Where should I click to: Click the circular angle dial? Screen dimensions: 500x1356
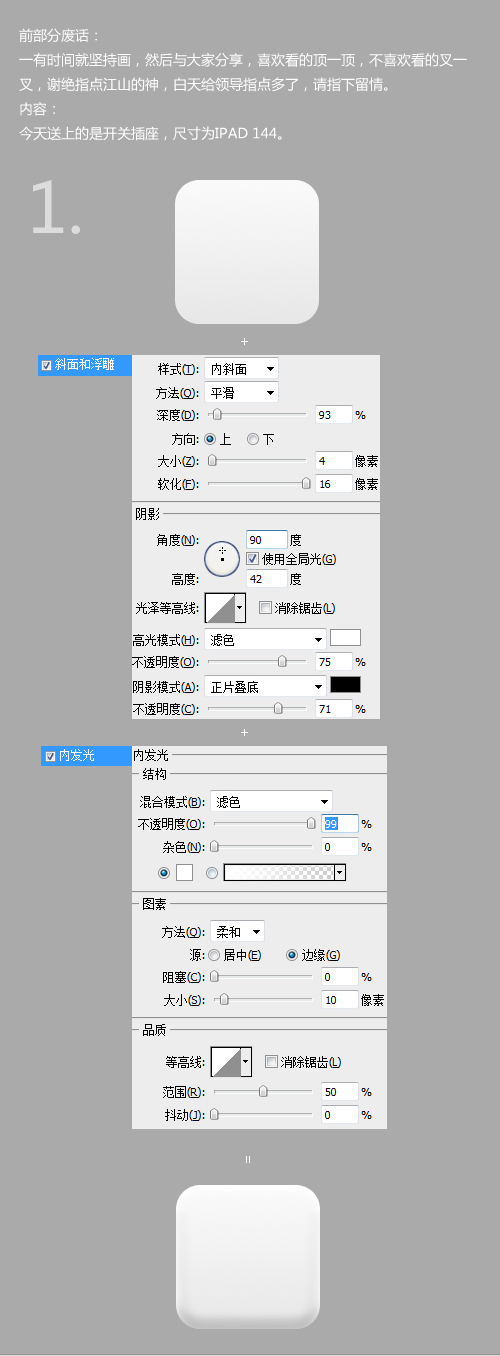[222, 559]
